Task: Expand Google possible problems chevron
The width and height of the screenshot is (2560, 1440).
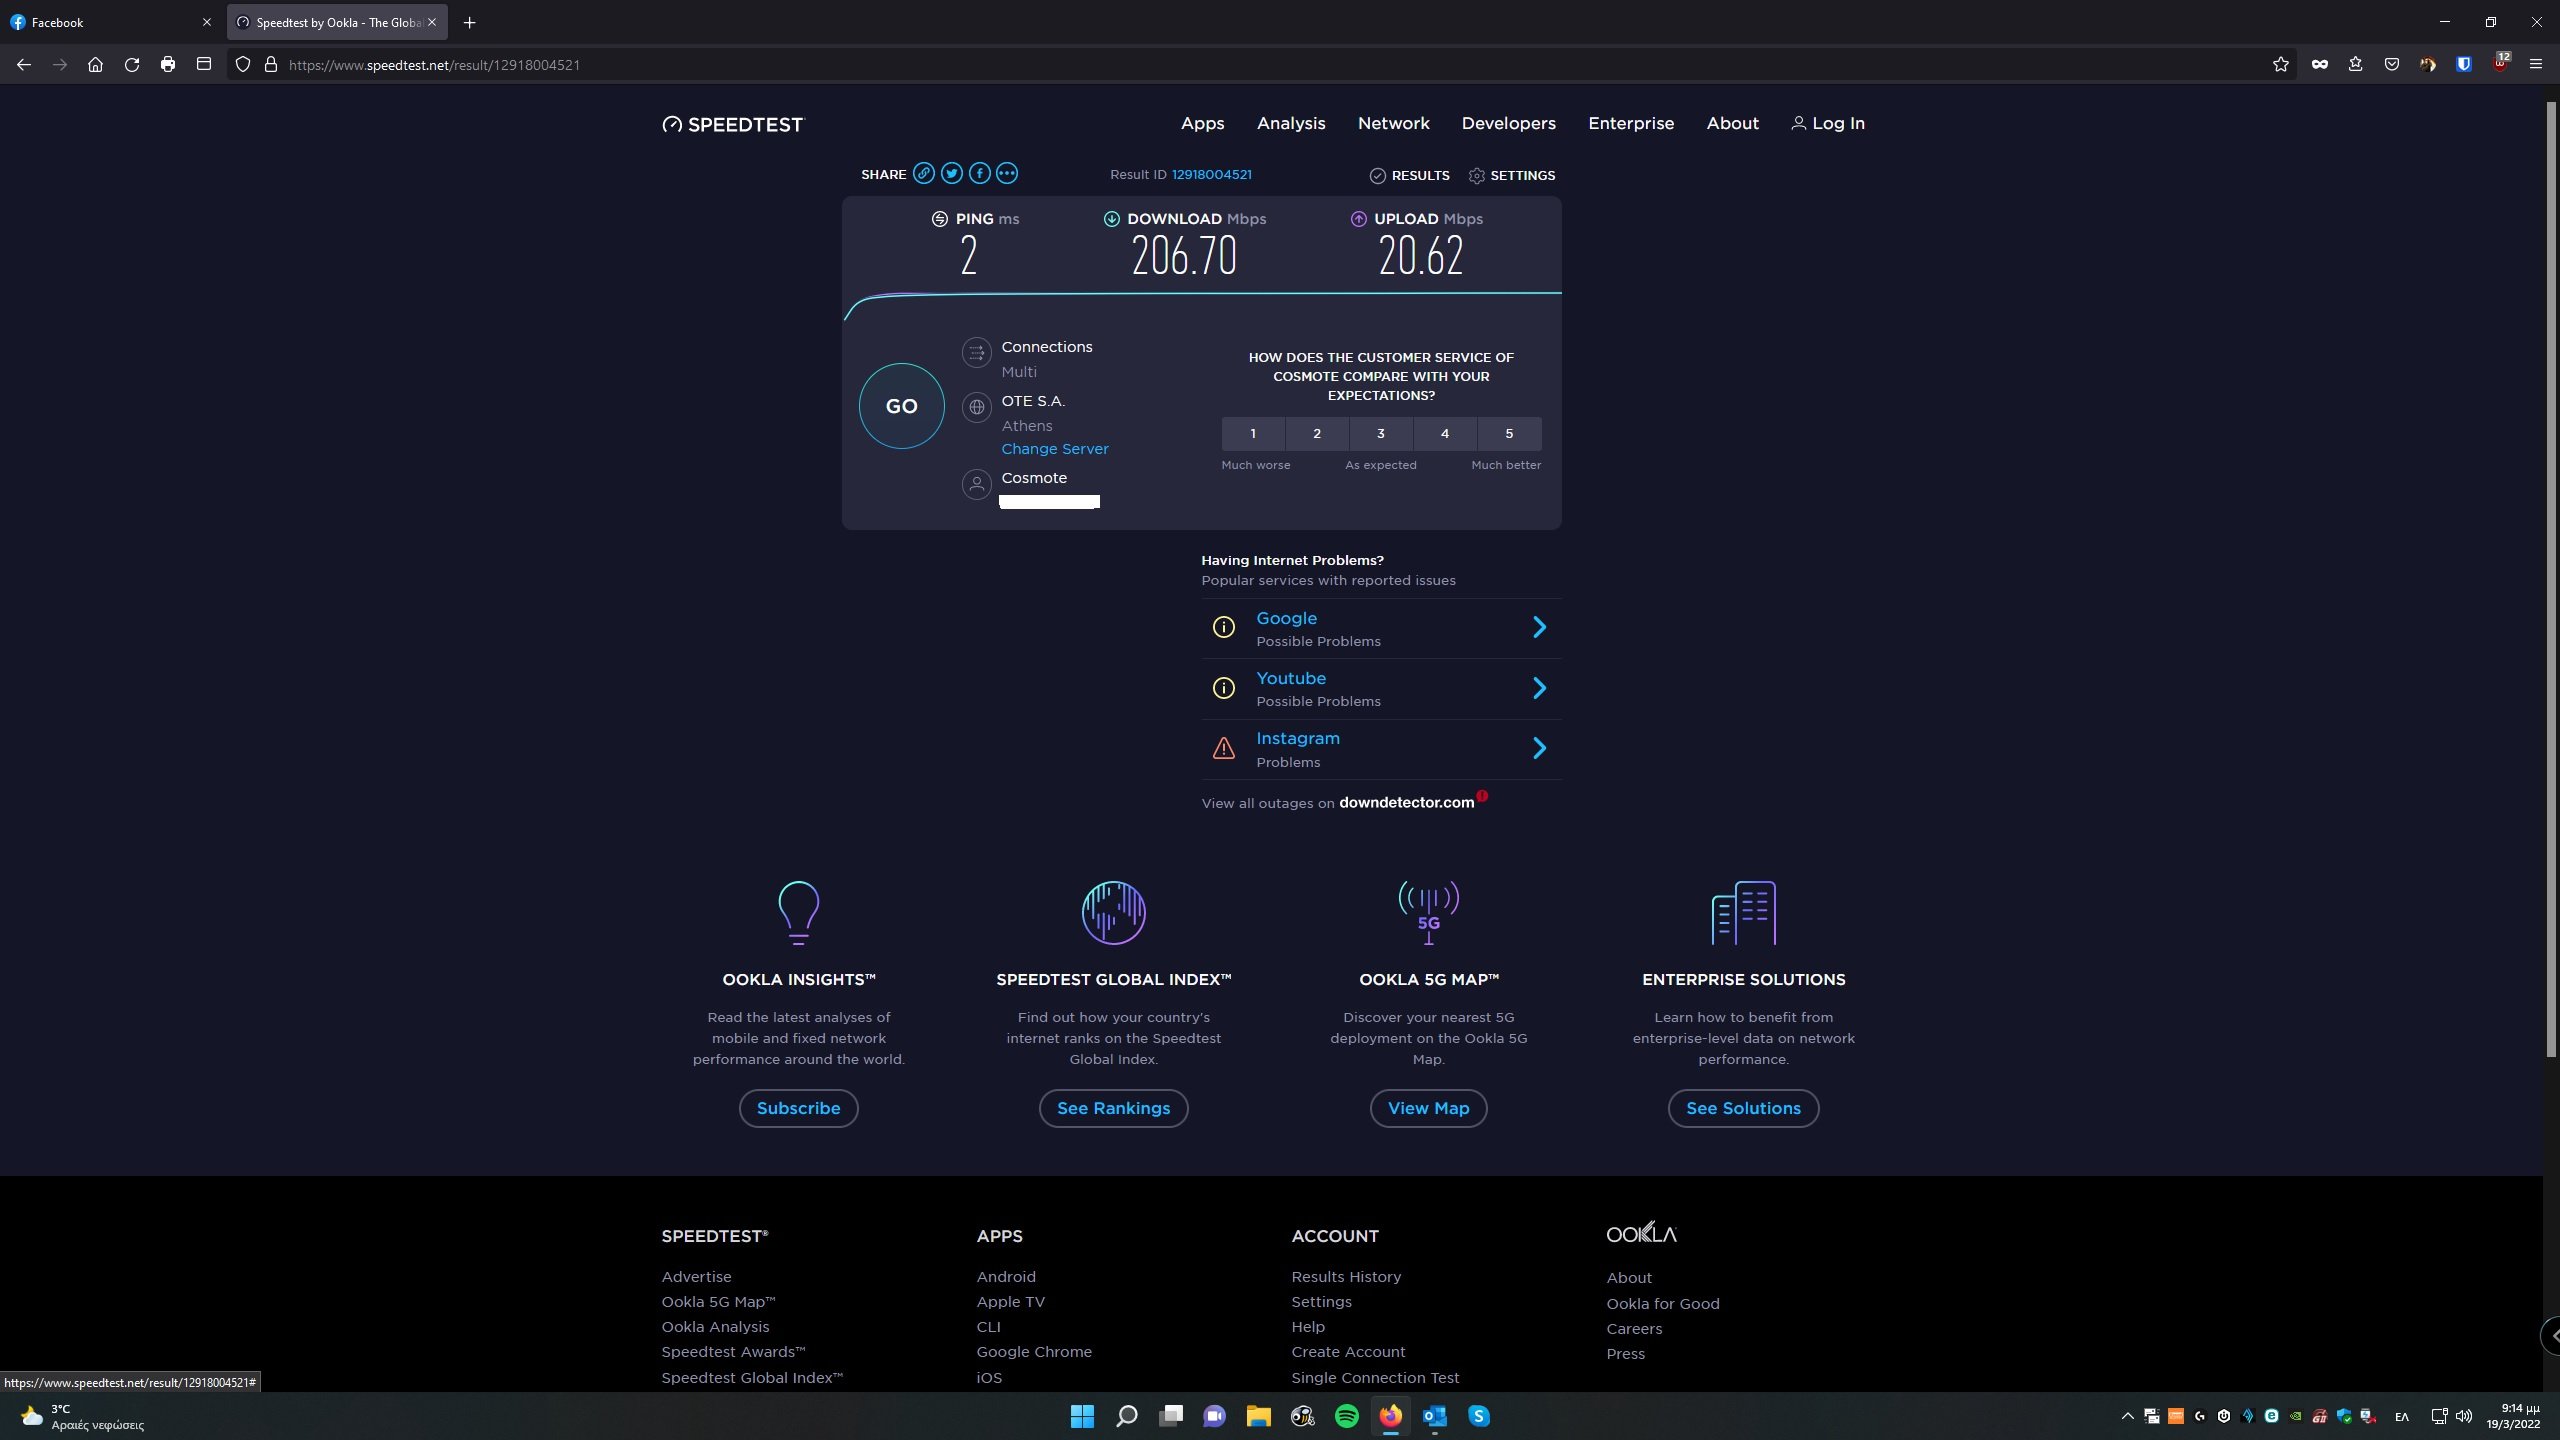Action: [x=1540, y=627]
